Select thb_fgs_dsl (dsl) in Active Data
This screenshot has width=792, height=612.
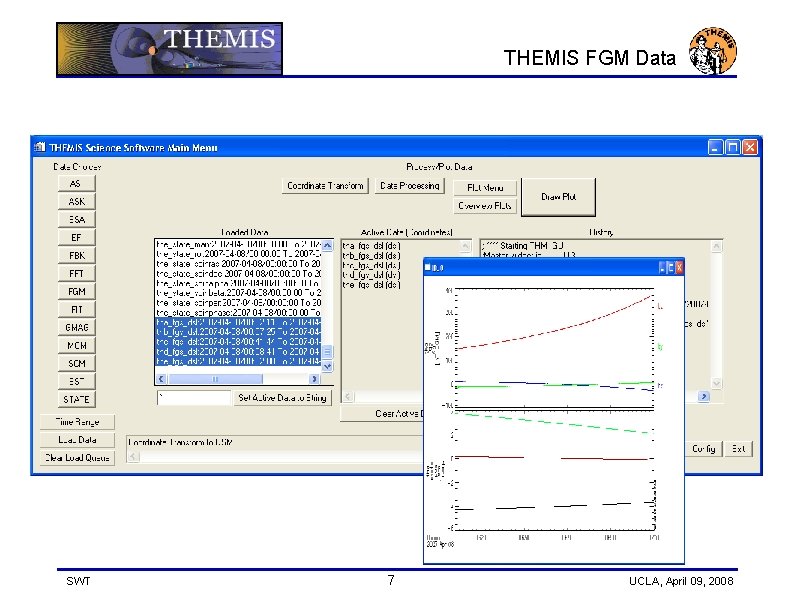(371, 256)
